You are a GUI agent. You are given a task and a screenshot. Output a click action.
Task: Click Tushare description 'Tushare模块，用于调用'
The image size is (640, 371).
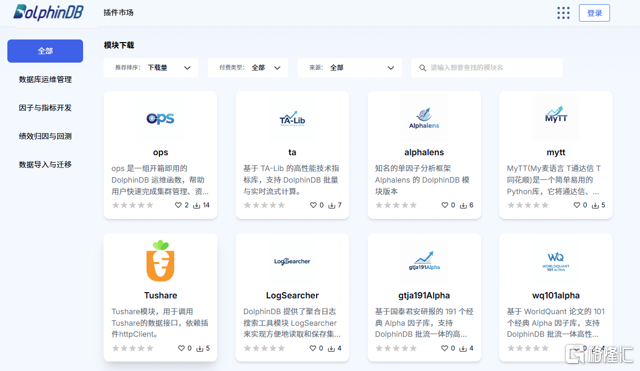(160, 323)
